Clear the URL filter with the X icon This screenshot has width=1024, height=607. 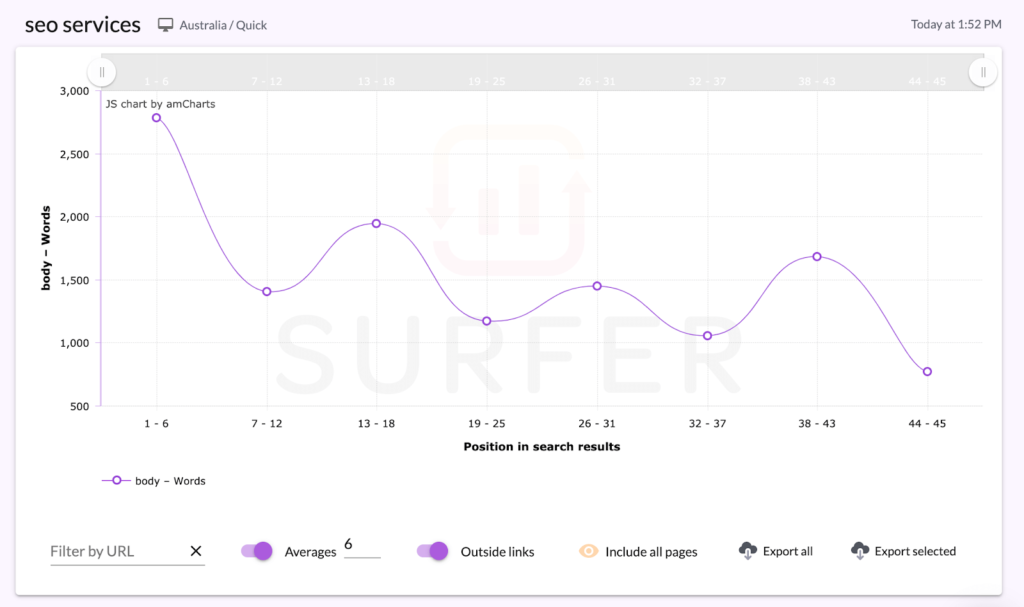196,551
